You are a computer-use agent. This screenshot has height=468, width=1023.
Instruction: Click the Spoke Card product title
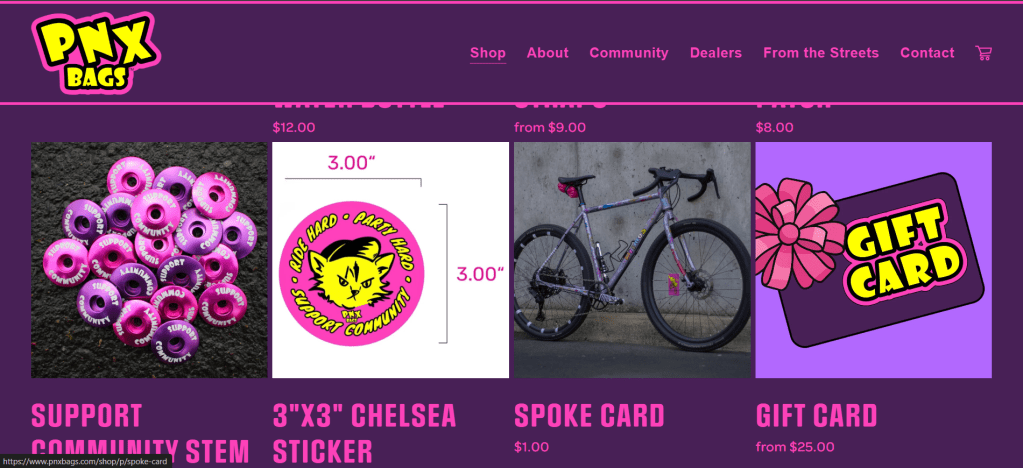click(x=589, y=416)
